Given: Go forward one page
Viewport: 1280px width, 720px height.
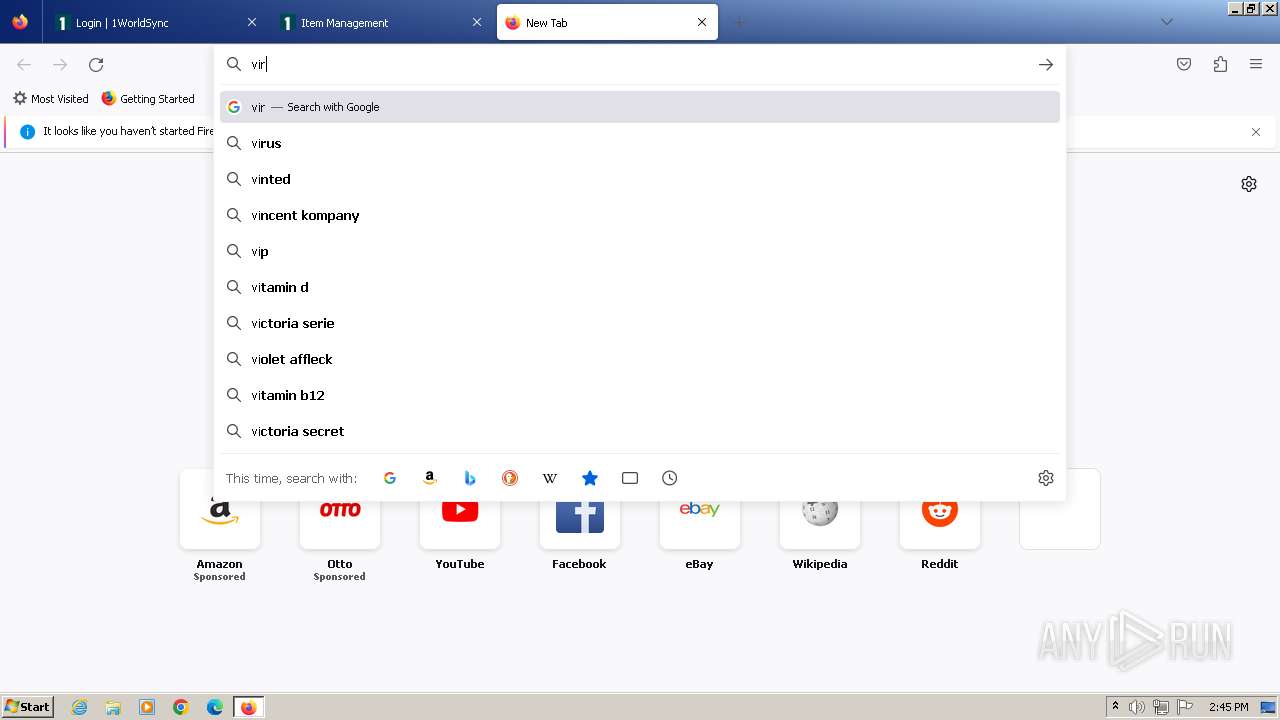Looking at the screenshot, I should [60, 64].
